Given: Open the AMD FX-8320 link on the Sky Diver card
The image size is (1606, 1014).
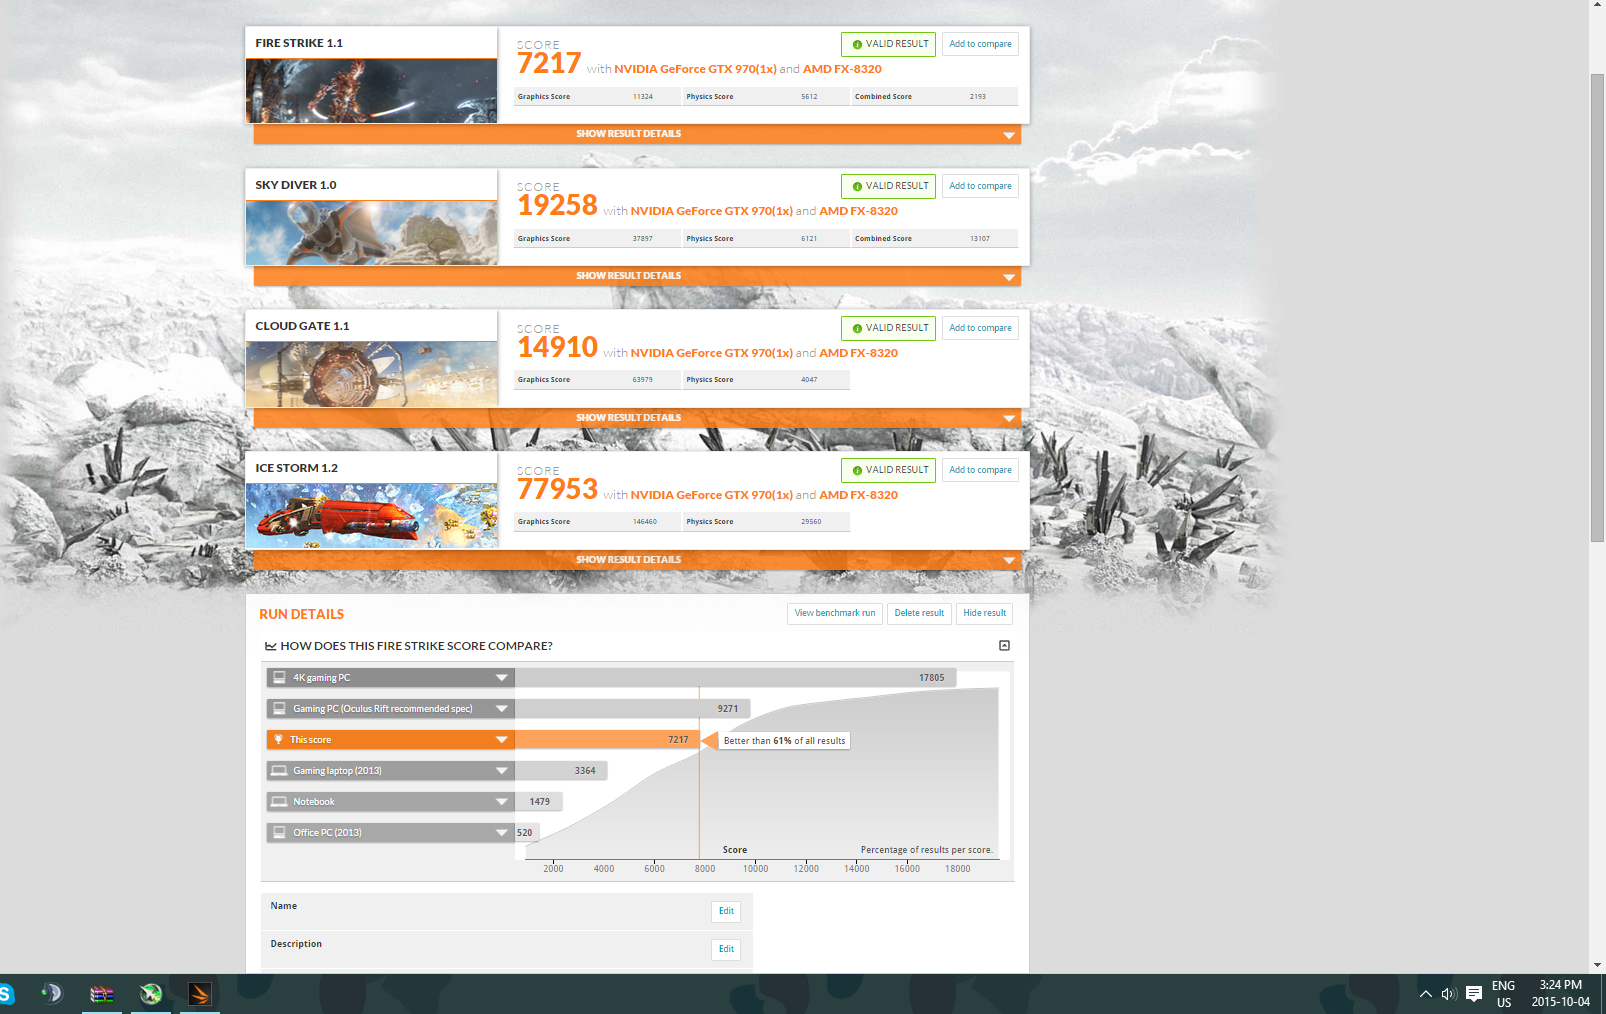Looking at the screenshot, I should (858, 211).
